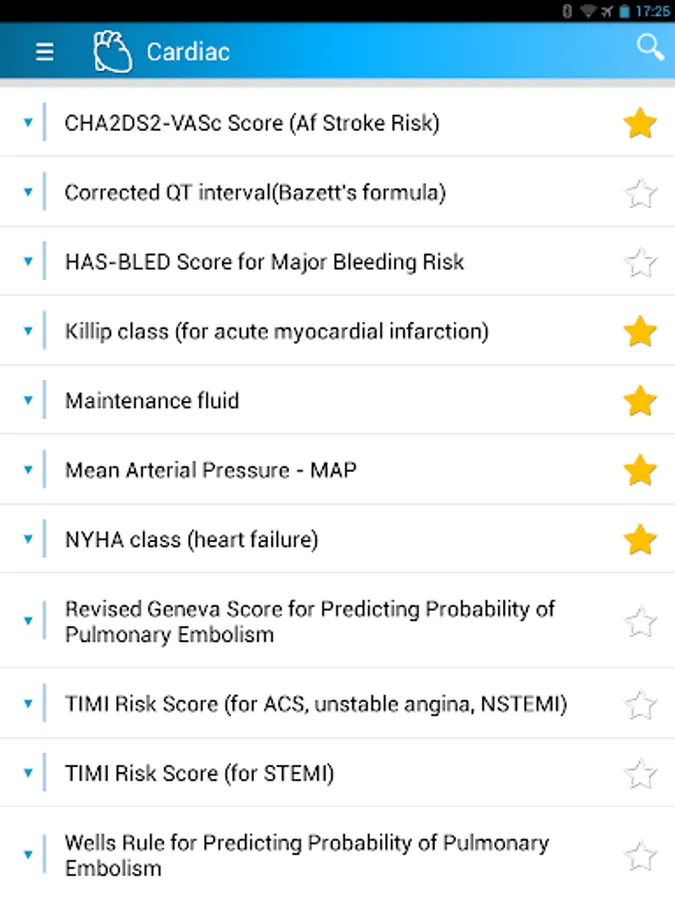Expand the CHA2DS2-VASc Score arrow
The height and width of the screenshot is (900, 675).
[x=28, y=123]
